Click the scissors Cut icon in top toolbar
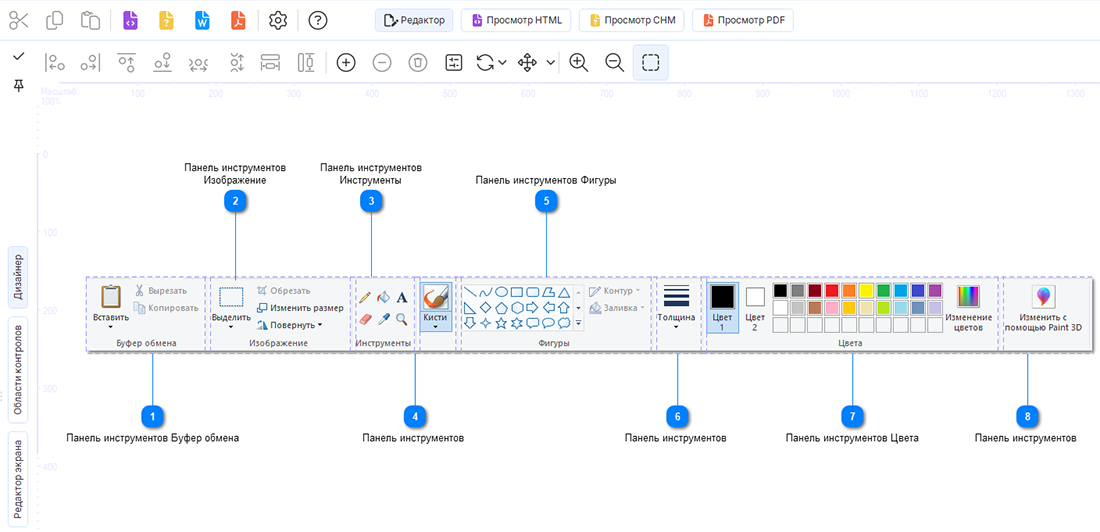Screen dimensions: 1100x532 click(x=19, y=20)
